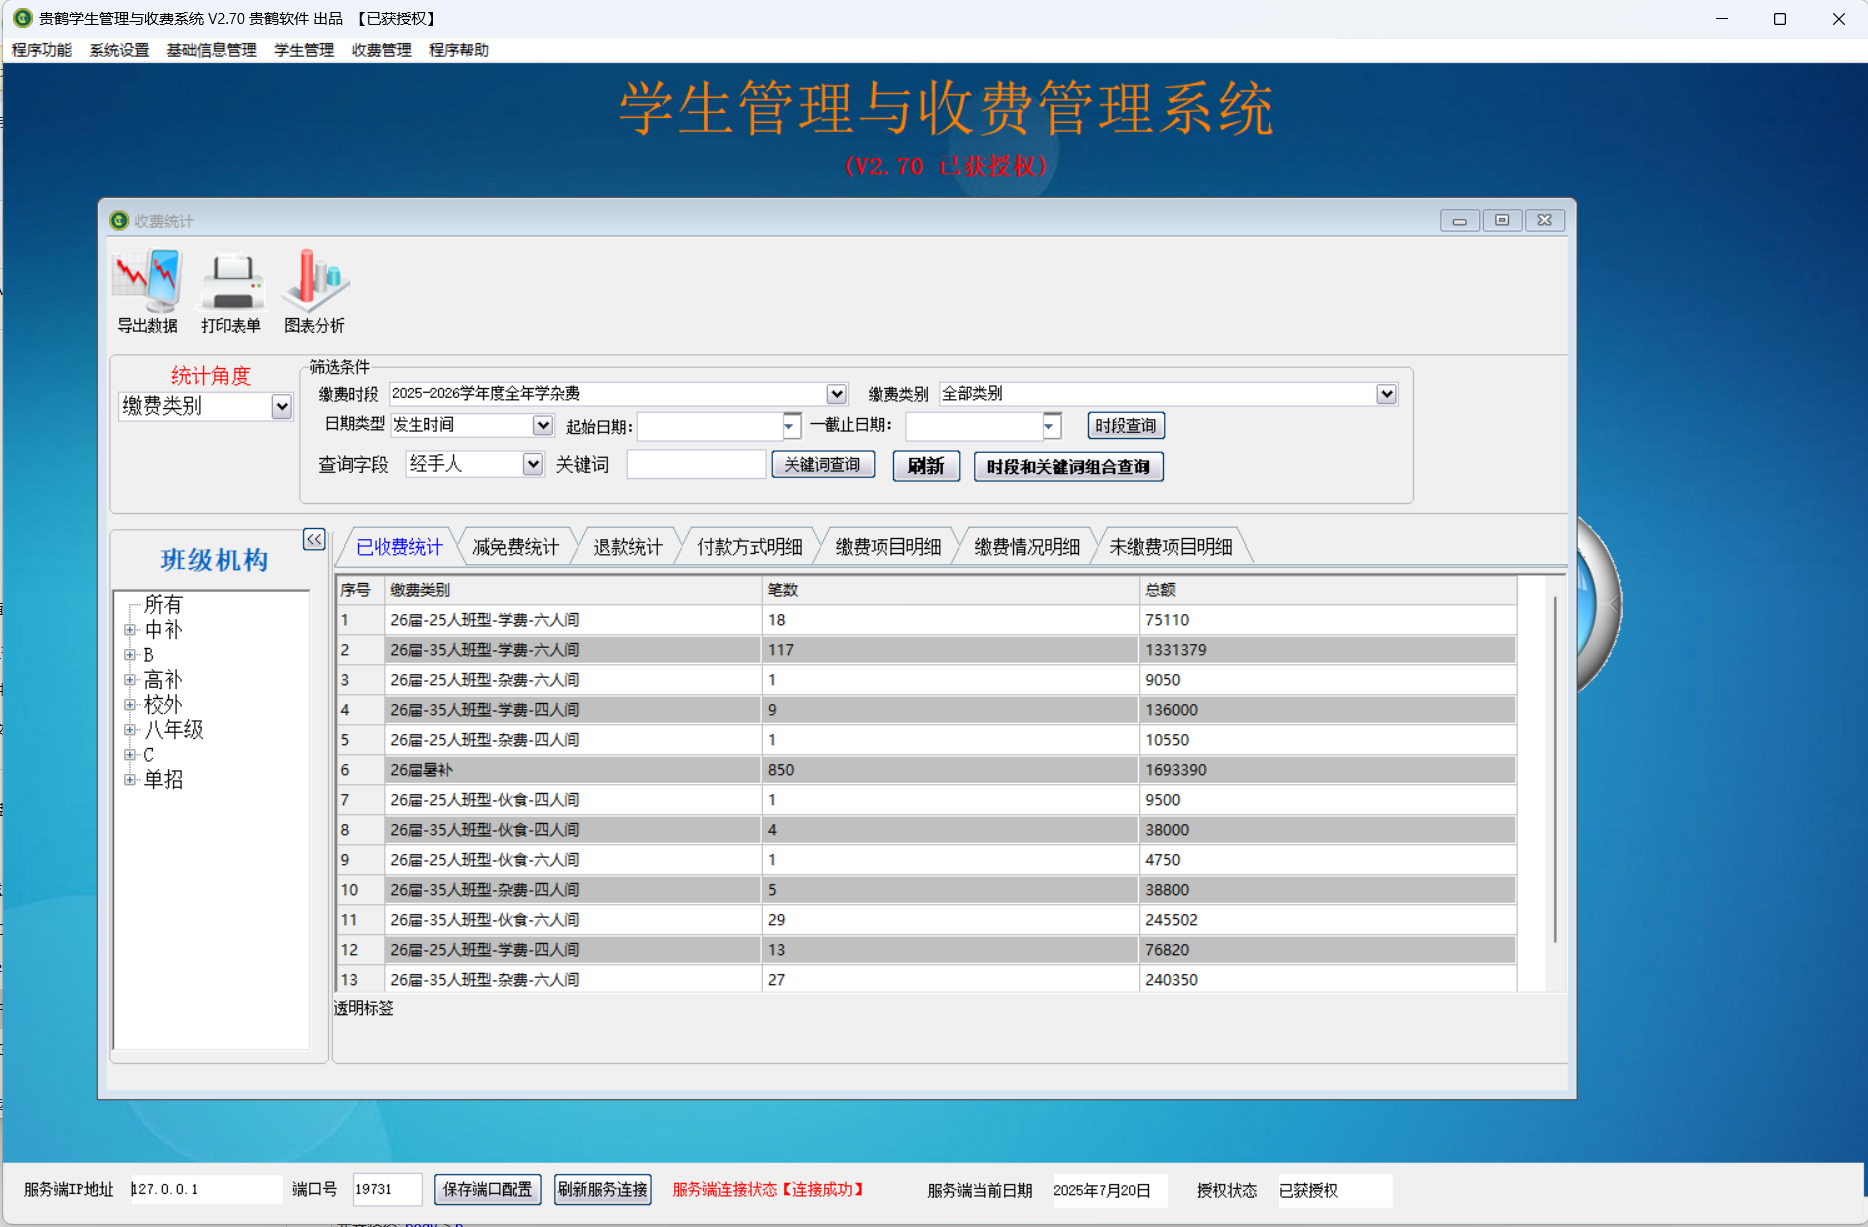The image size is (1868, 1227).
Task: Open the 日期类型 dropdown showing 发生时间
Action: click(x=542, y=425)
